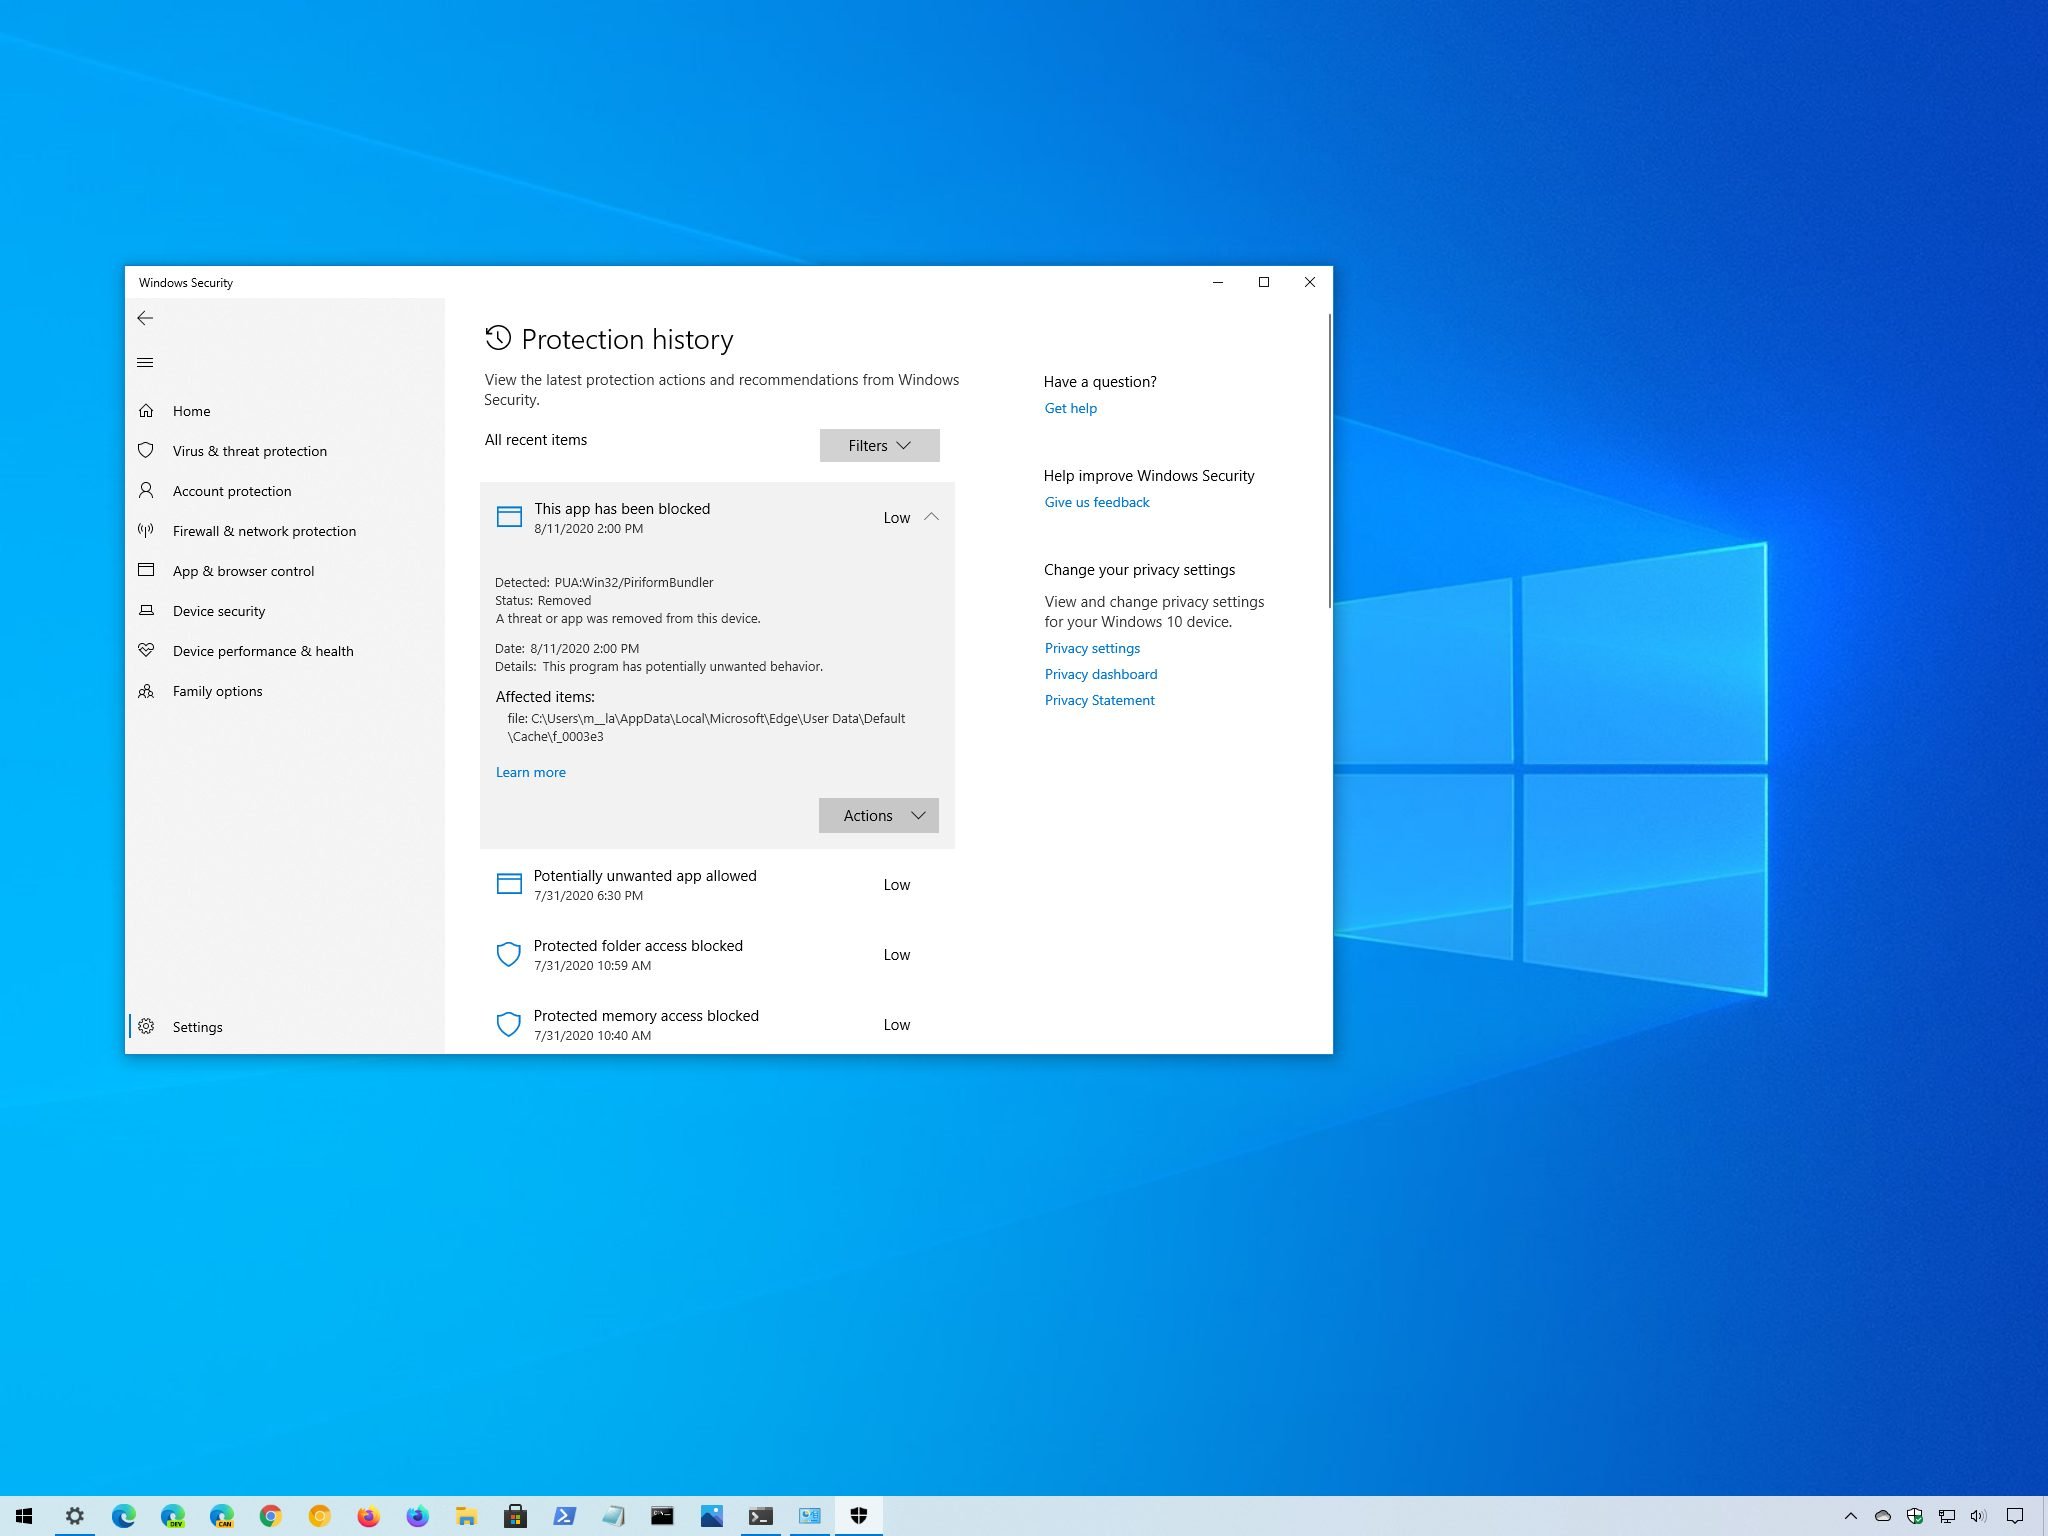2048x1536 pixels.
Task: Expand the Filters dropdown menu
Action: (879, 444)
